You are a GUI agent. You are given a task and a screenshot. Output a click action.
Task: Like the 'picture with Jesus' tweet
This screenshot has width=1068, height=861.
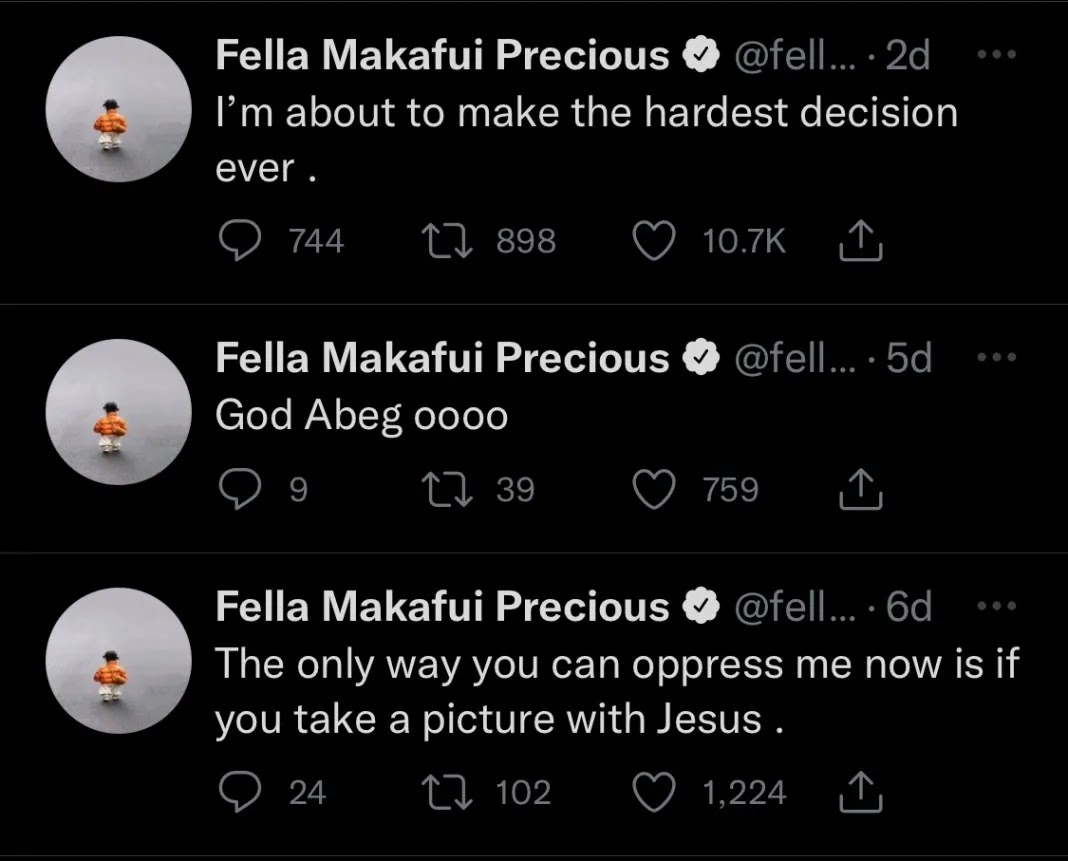click(655, 793)
